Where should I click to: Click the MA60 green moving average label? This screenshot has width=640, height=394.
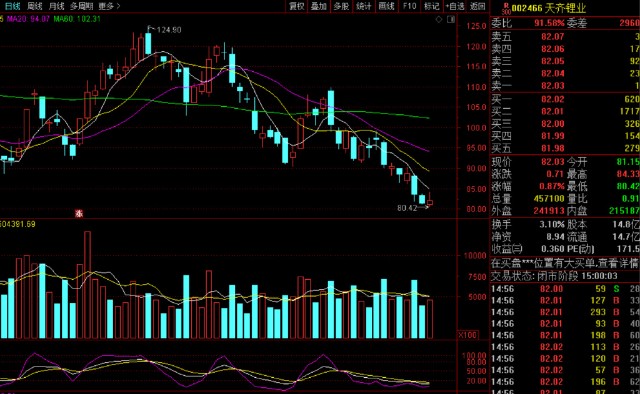tap(77, 19)
